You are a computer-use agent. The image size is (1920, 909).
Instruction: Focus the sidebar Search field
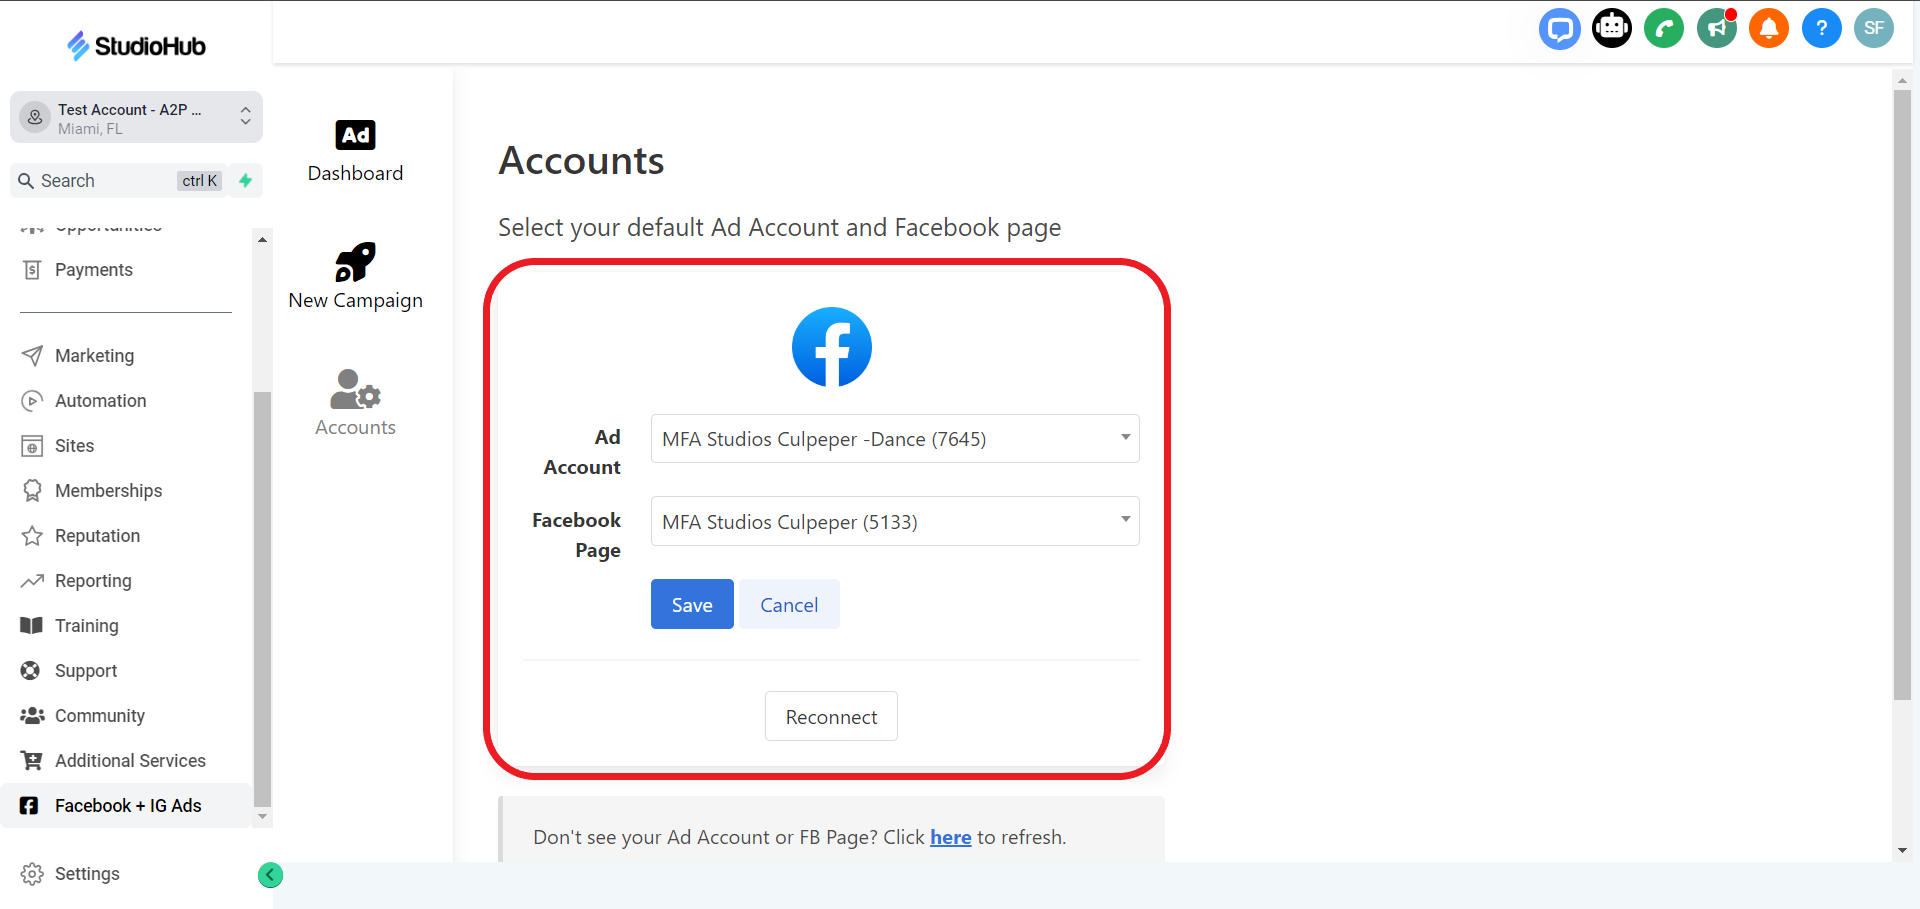click(118, 181)
